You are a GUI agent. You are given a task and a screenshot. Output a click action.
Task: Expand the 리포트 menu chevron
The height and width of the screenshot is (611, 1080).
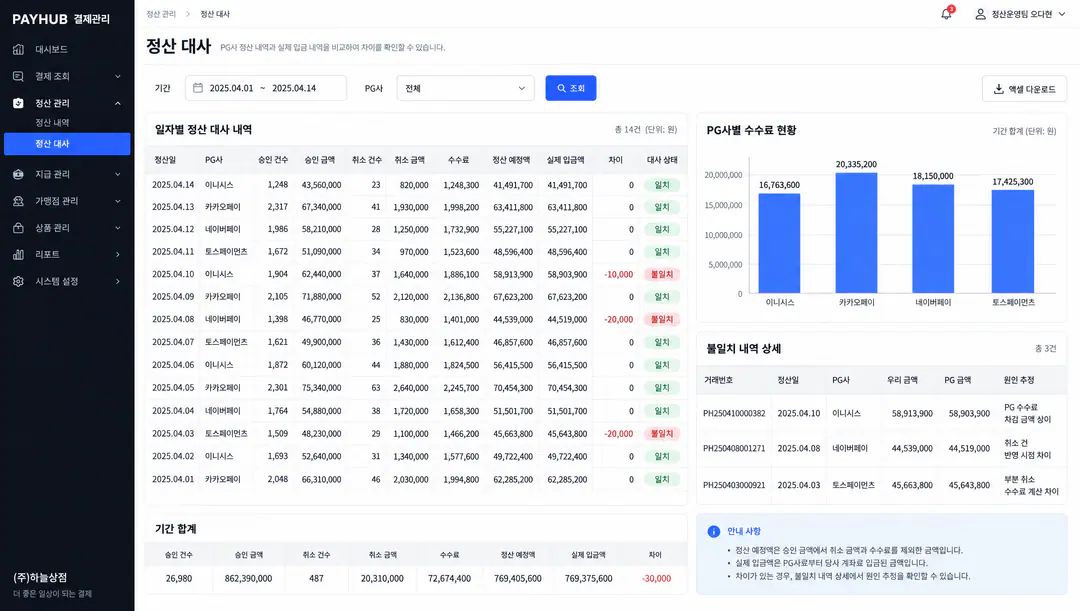point(118,255)
